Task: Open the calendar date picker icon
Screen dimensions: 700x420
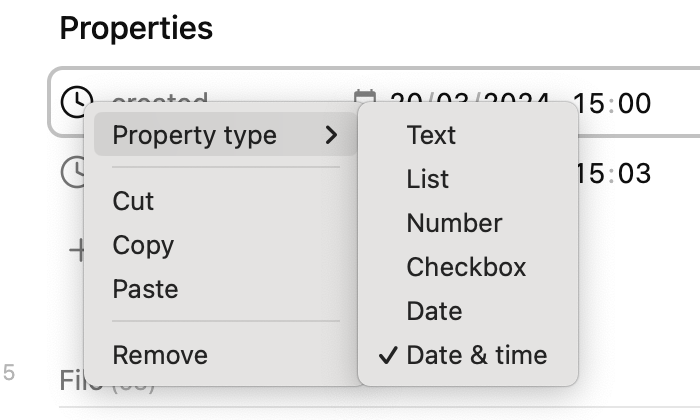Action: [x=364, y=96]
